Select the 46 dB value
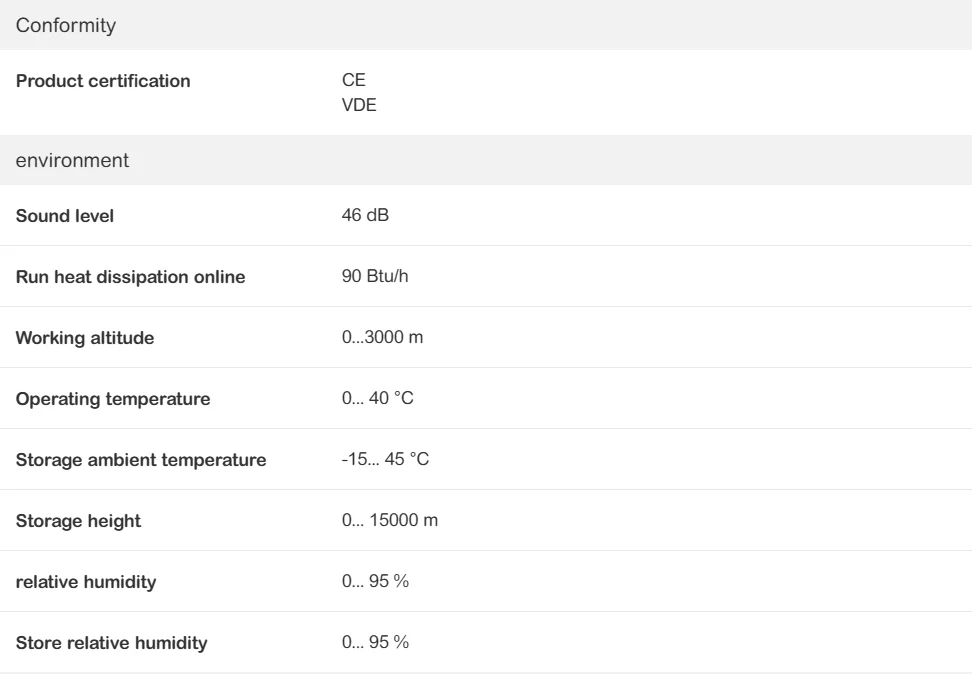 pos(365,215)
